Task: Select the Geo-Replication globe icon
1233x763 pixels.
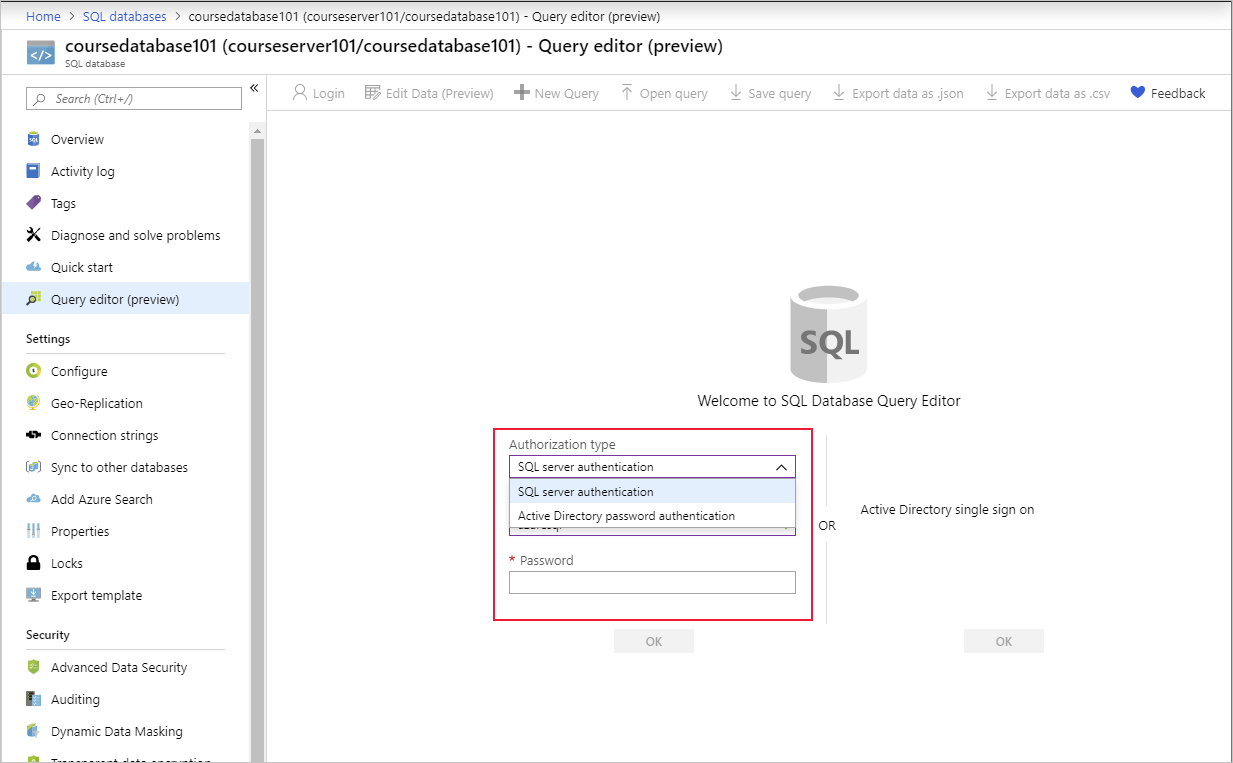Action: [35, 403]
